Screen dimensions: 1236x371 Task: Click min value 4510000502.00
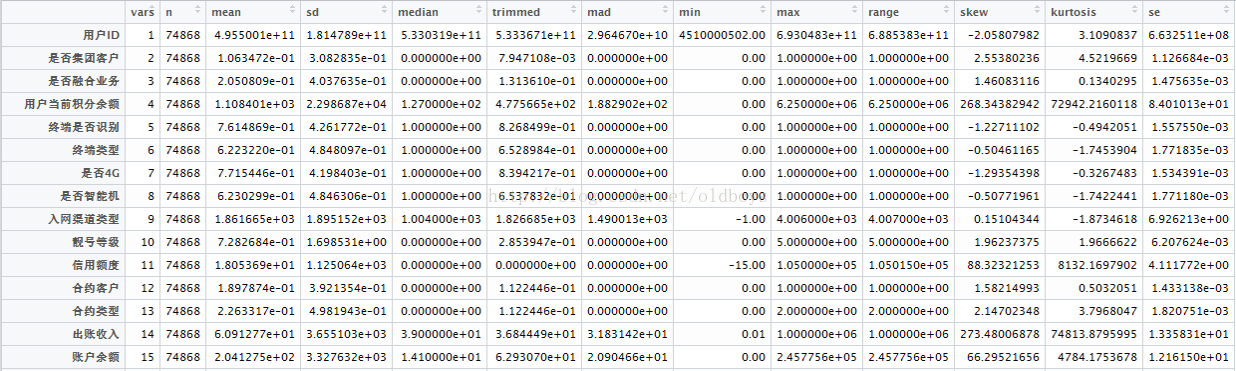[x=723, y=36]
